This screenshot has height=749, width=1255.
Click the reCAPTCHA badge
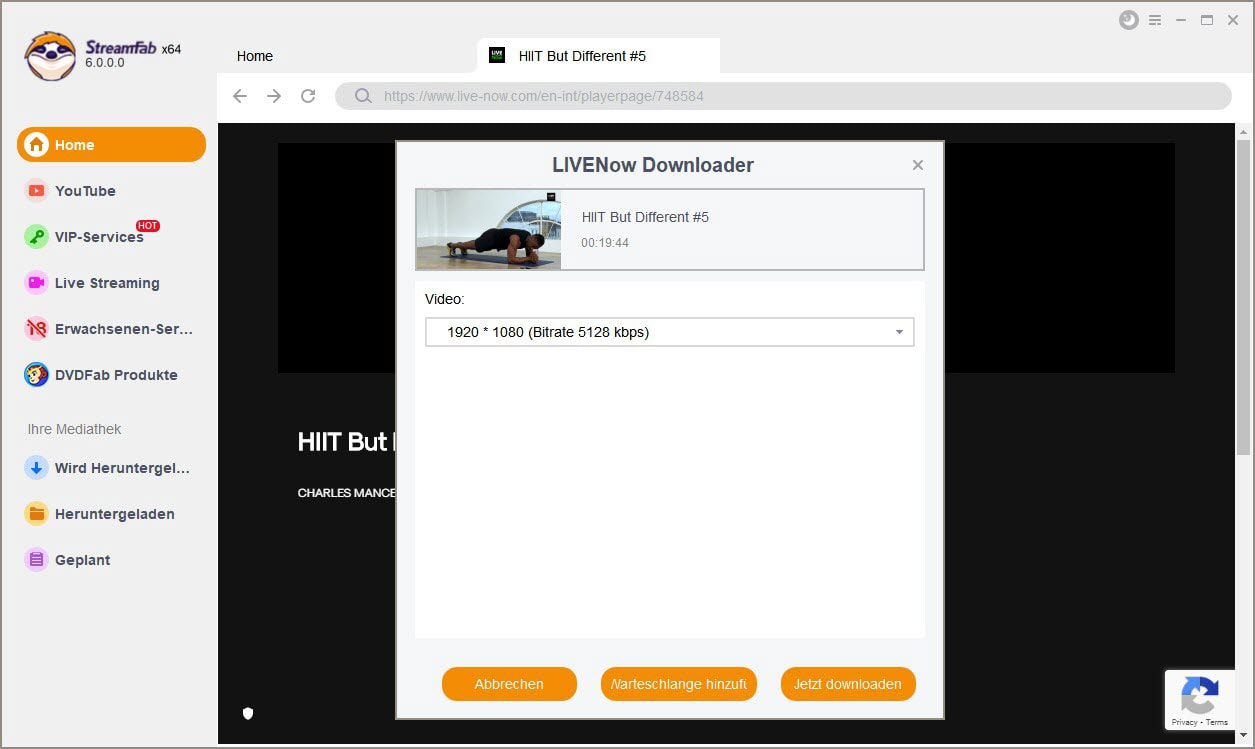pyautogui.click(x=1200, y=699)
